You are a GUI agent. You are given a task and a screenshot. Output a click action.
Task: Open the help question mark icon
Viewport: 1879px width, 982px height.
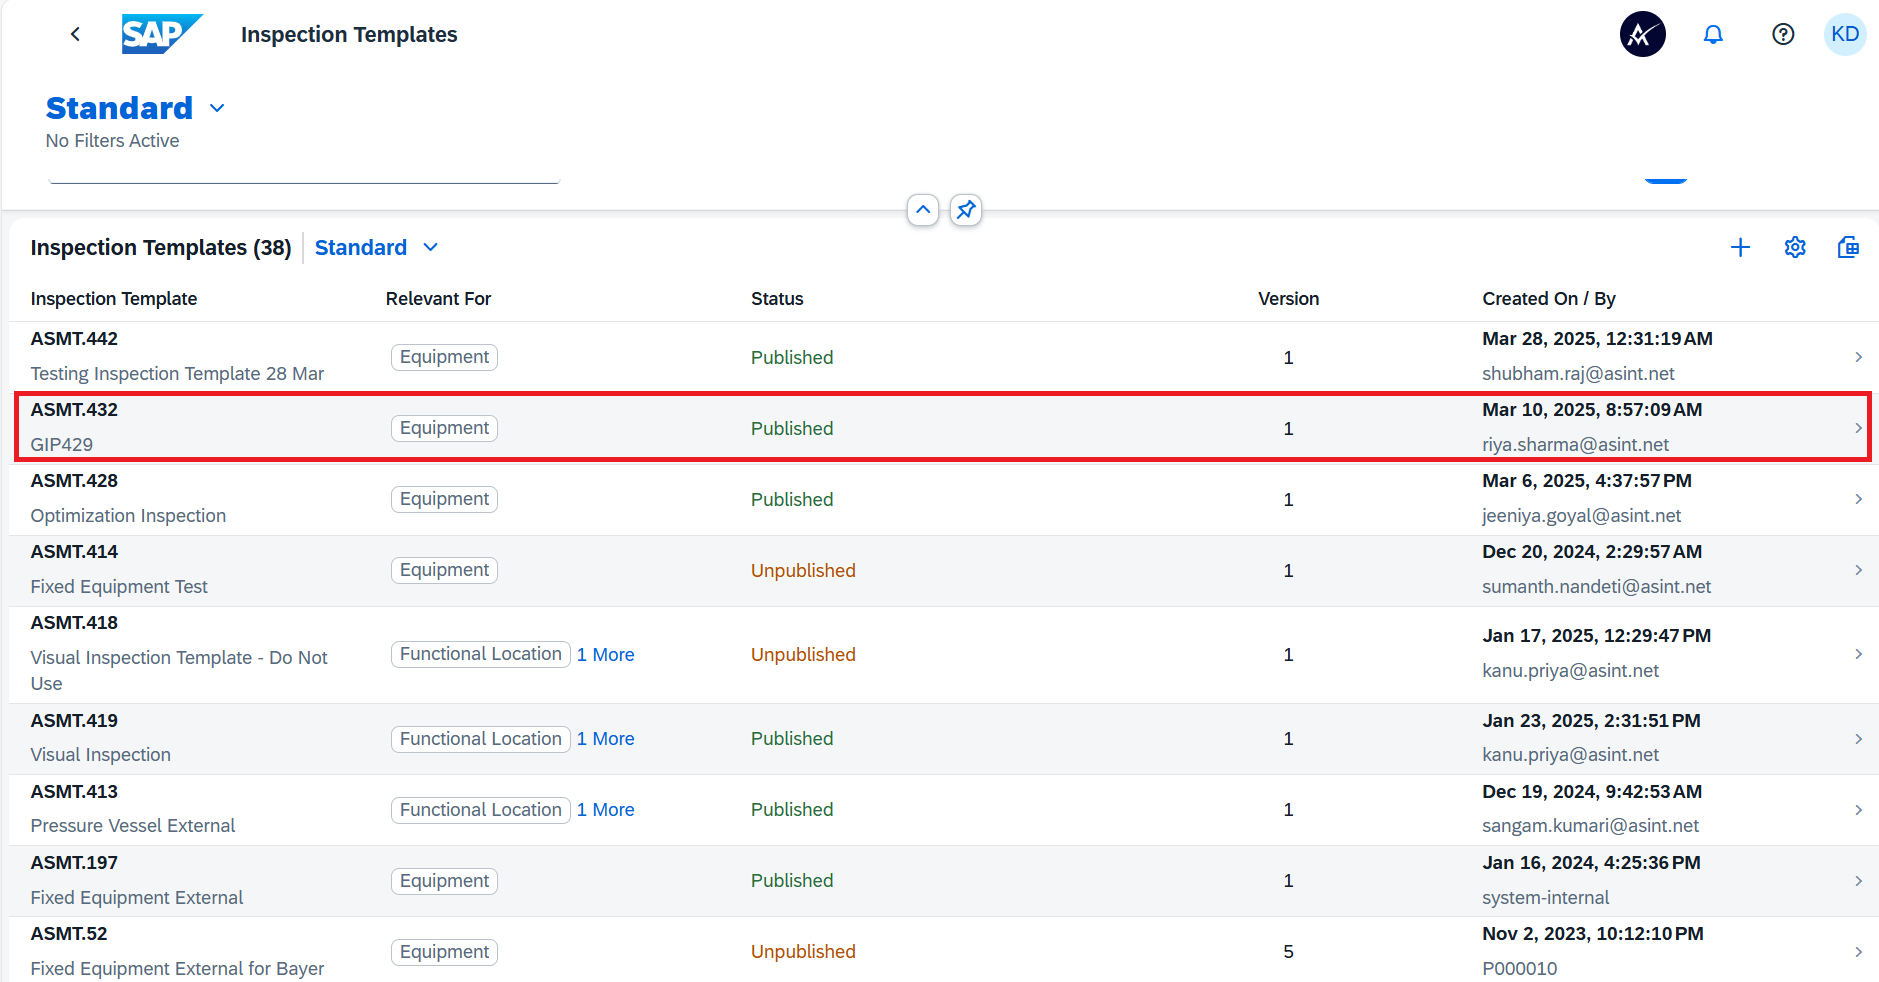(x=1782, y=34)
